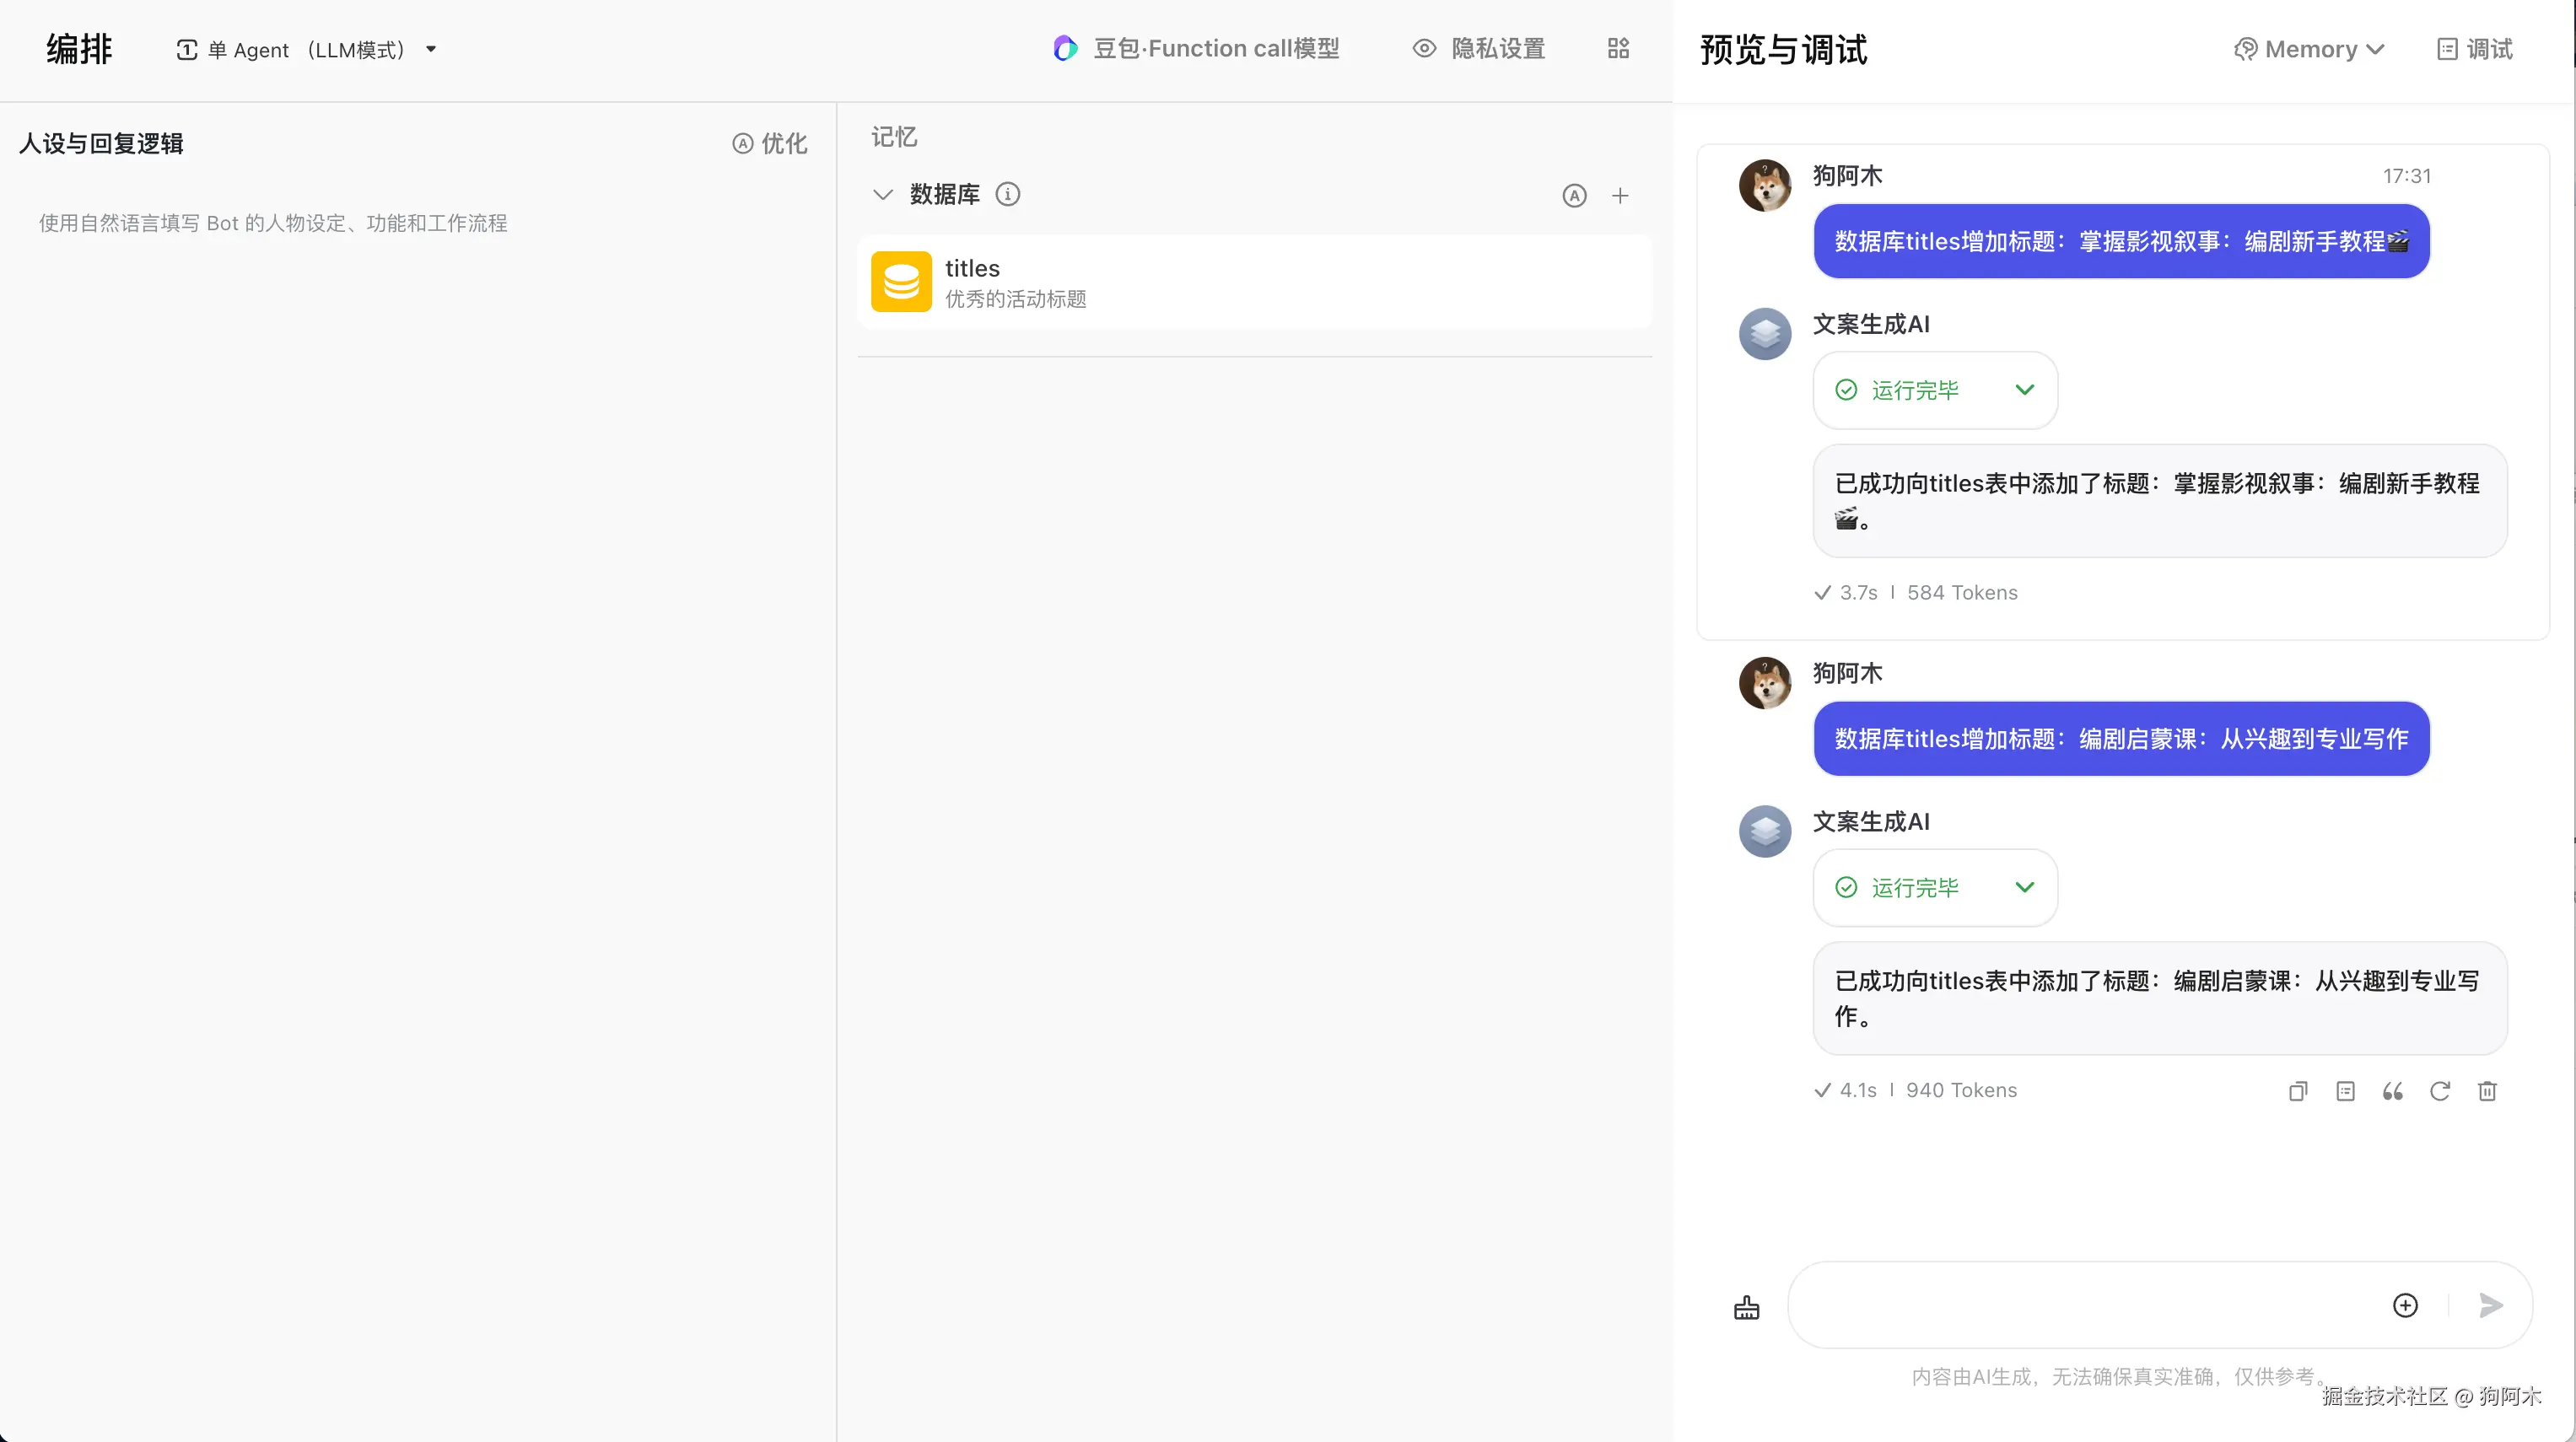
Task: Click the add attachment plus circle icon
Action: 2405,1305
